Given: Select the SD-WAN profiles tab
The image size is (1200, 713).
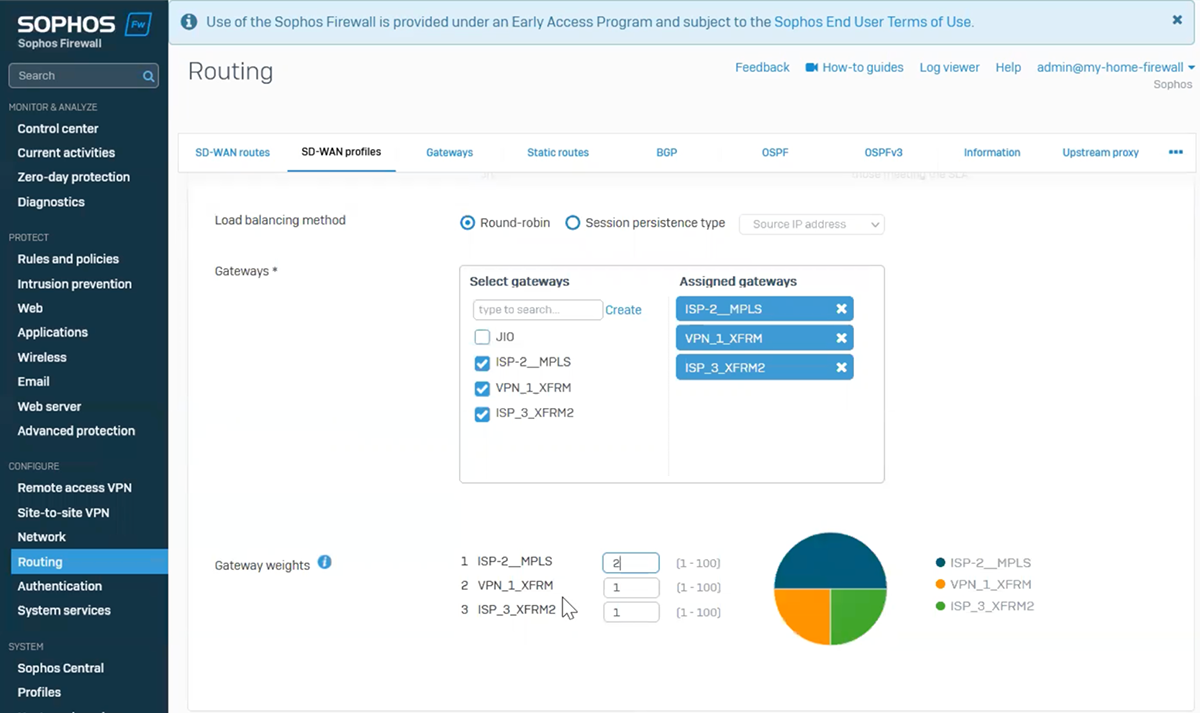Looking at the screenshot, I should (341, 152).
